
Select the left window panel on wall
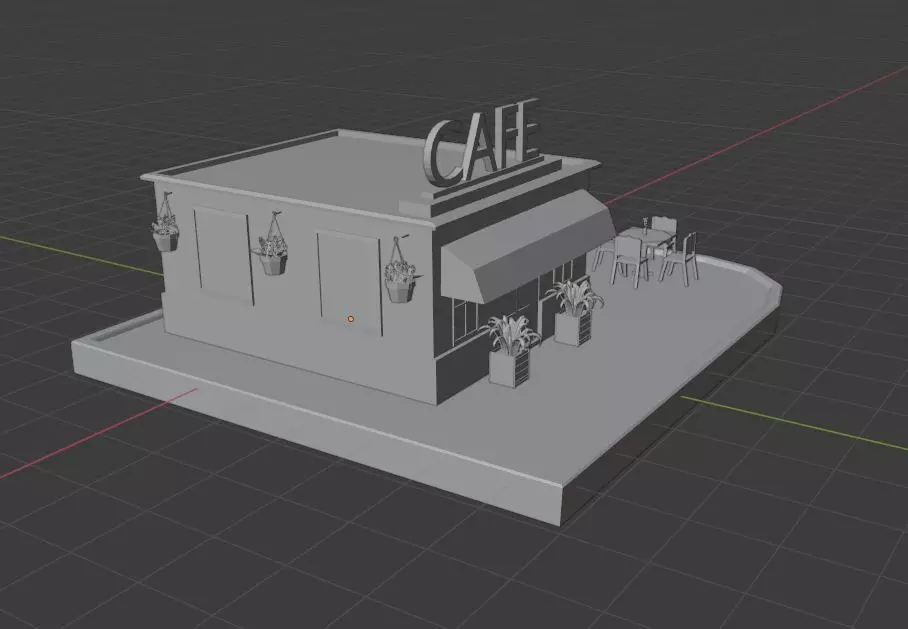224,255
